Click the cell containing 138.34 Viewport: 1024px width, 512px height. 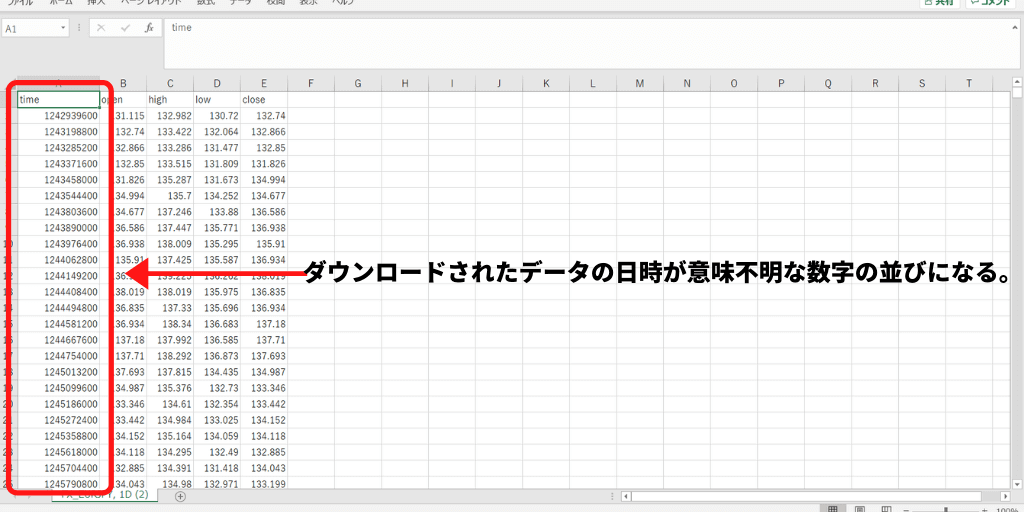[170, 324]
